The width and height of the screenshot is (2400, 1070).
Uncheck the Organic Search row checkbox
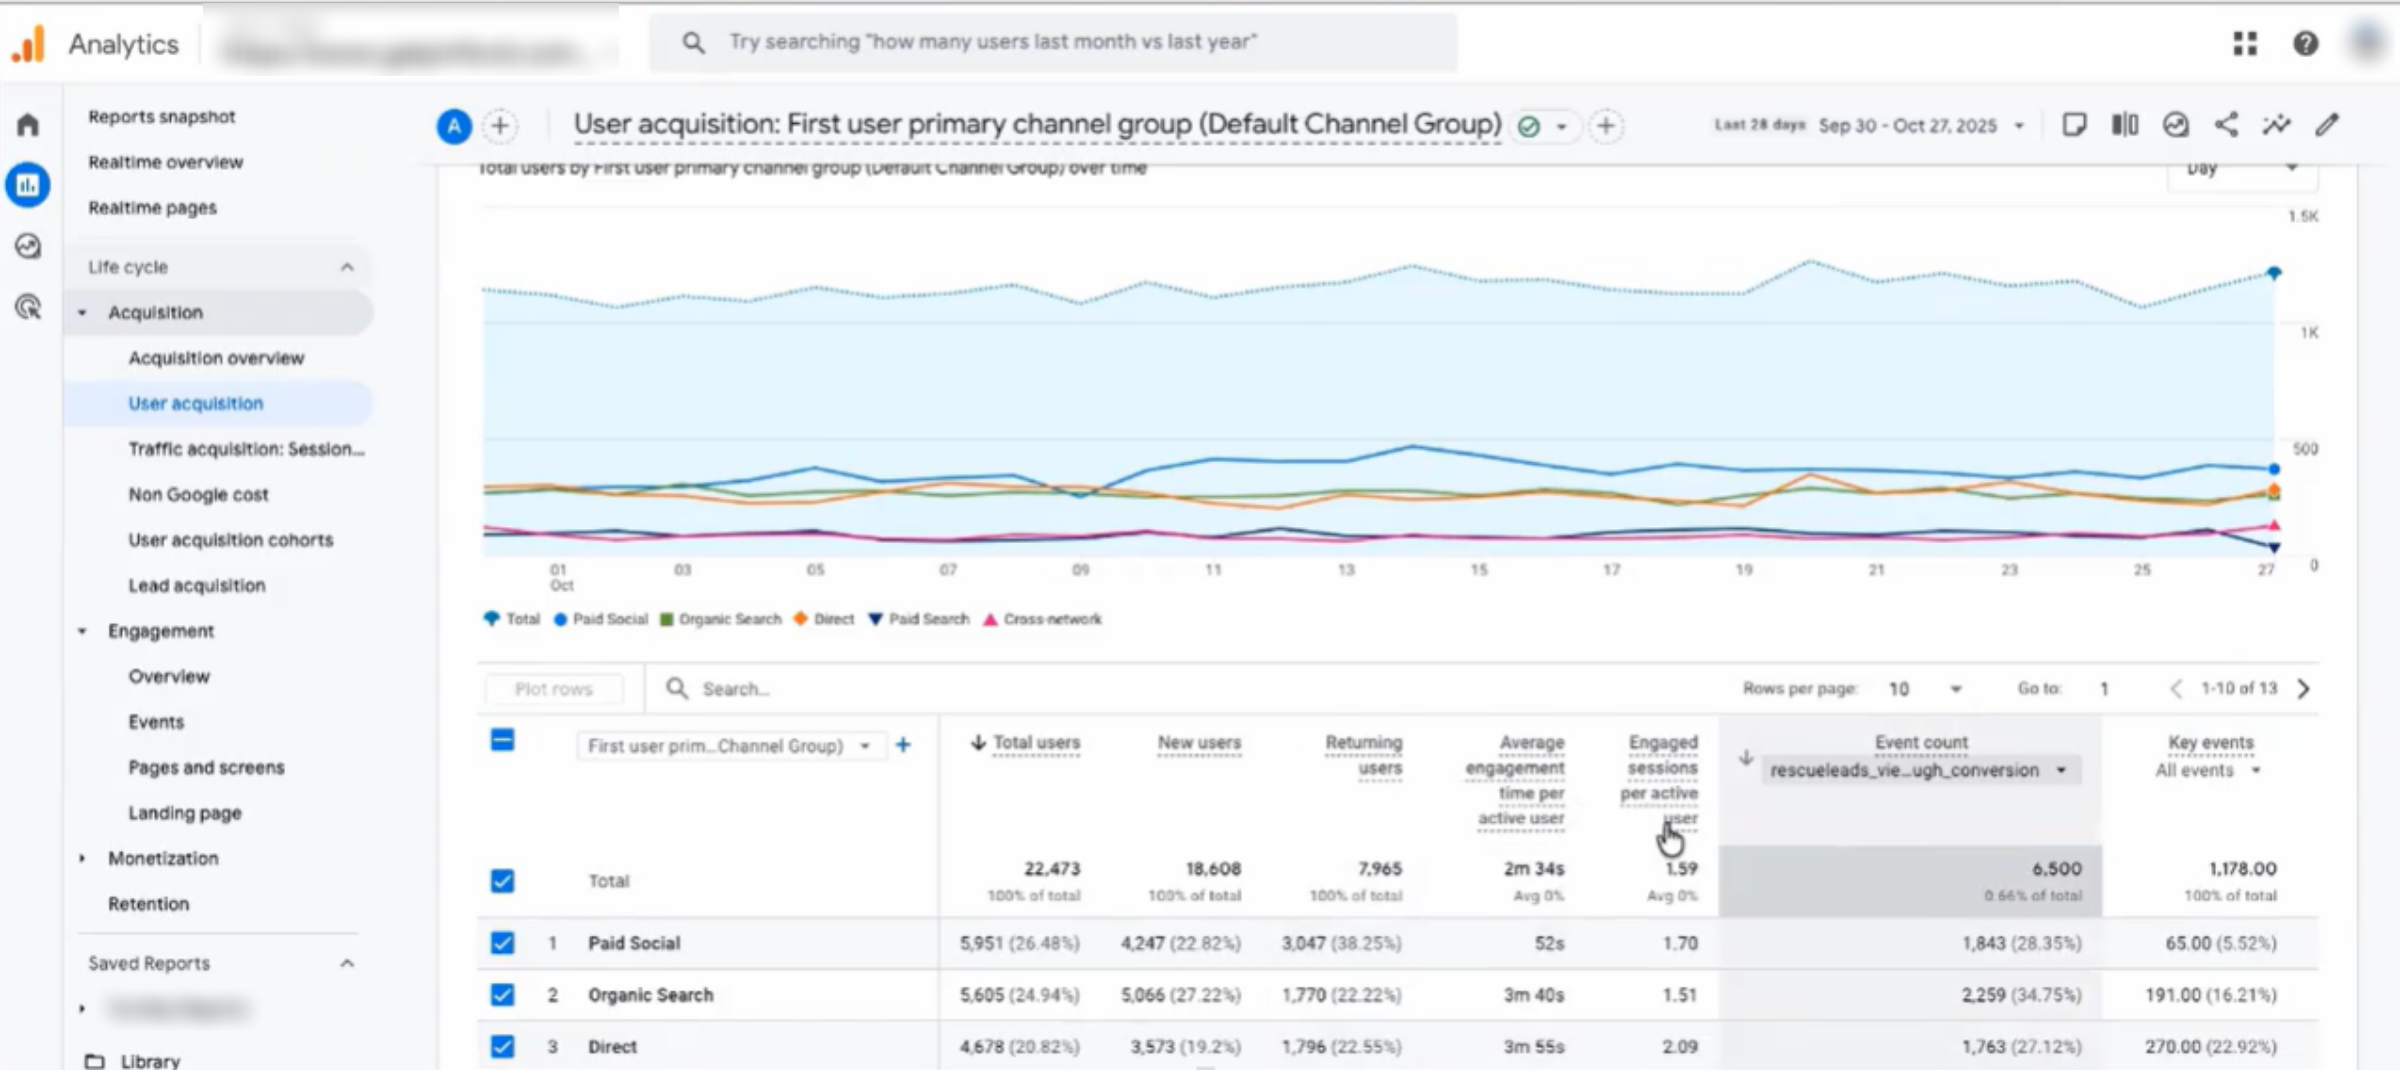502,995
